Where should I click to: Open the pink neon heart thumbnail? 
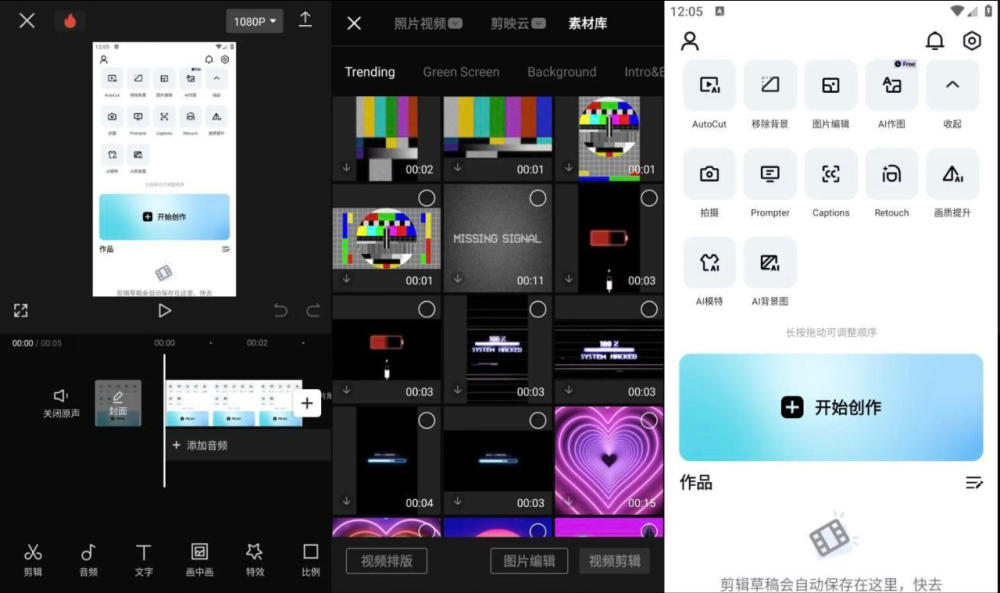point(608,461)
